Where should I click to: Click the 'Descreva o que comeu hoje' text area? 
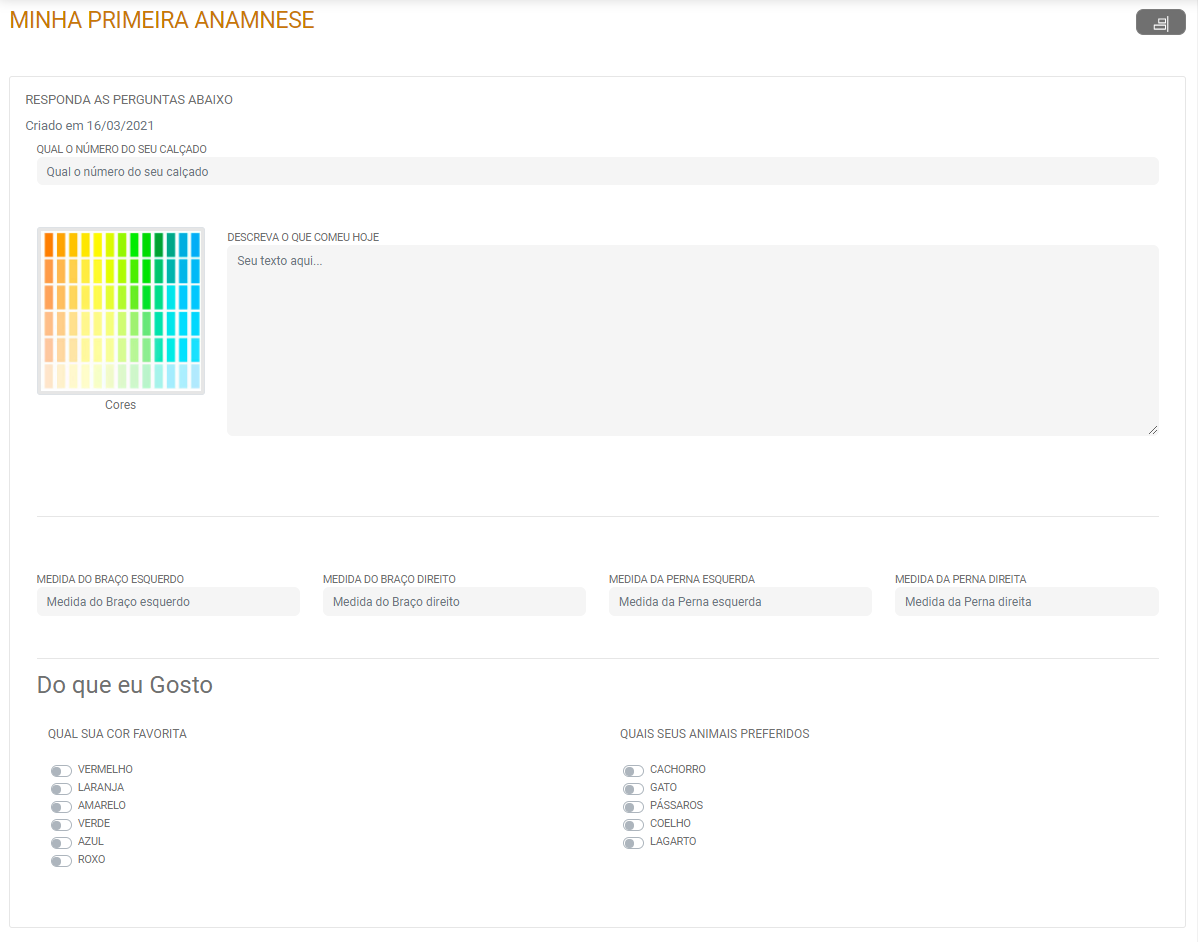click(692, 340)
